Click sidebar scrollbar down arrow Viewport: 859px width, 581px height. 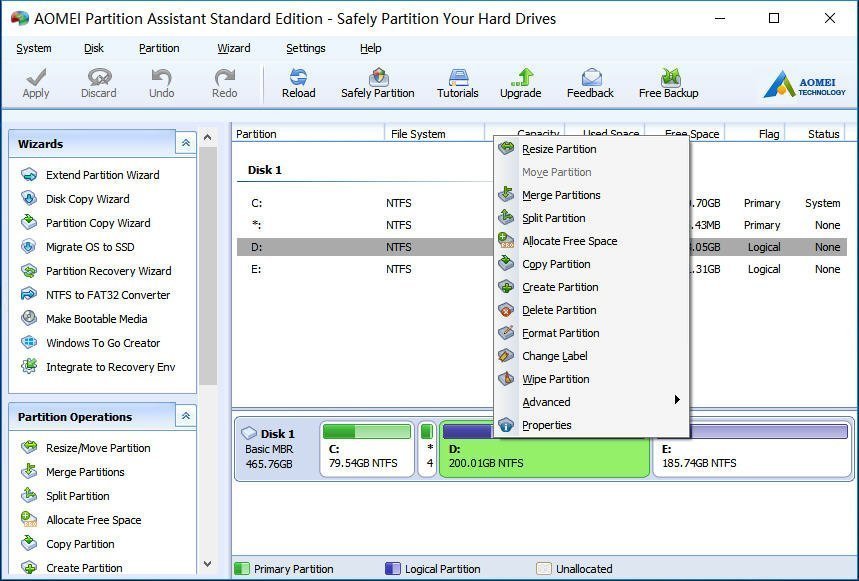[208, 563]
